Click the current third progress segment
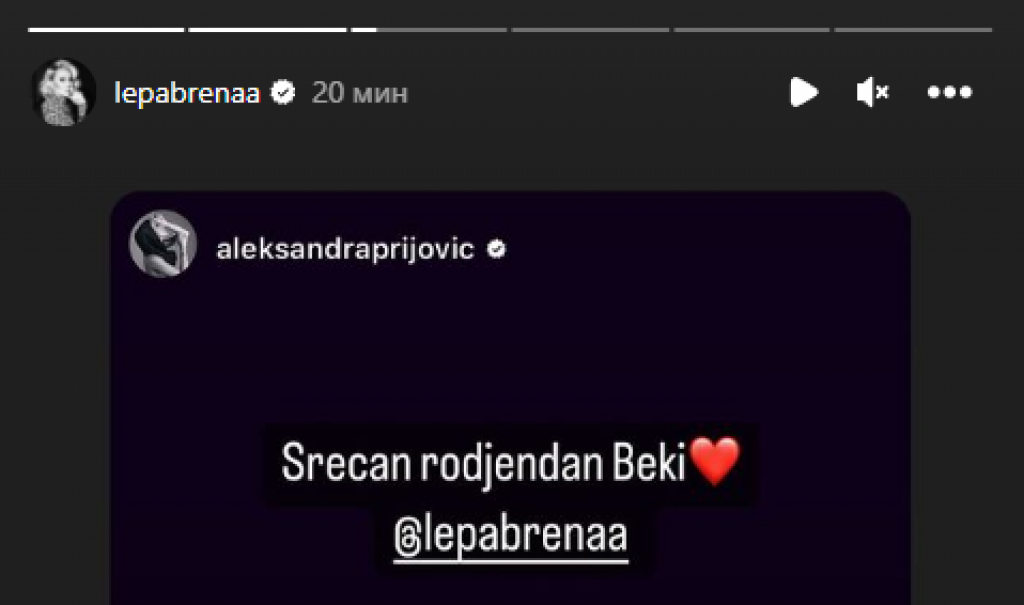The image size is (1024, 605). (429, 29)
